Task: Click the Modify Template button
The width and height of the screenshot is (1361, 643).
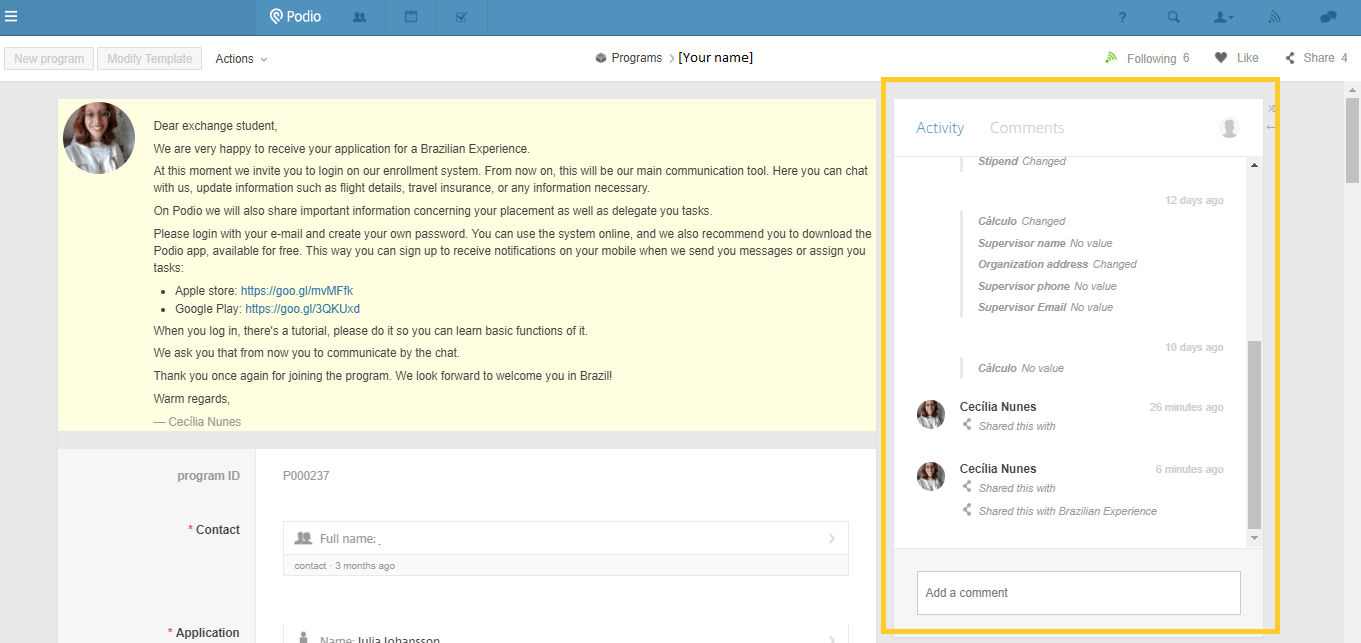Action: (149, 59)
